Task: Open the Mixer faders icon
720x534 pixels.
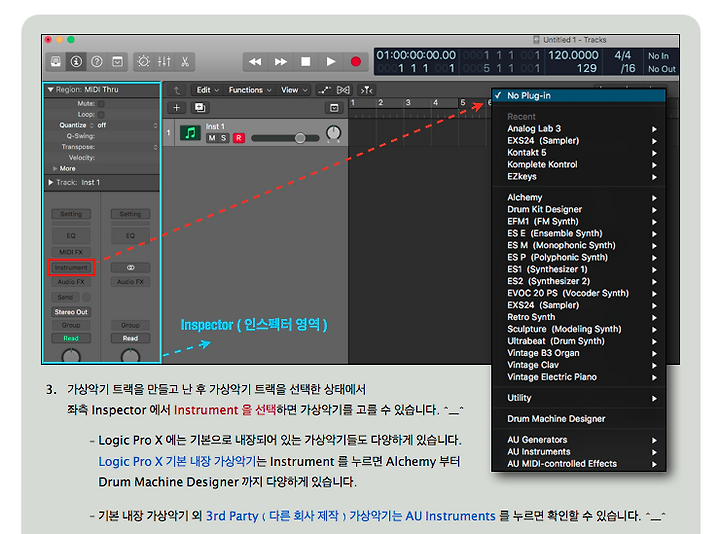Action: click(x=164, y=62)
